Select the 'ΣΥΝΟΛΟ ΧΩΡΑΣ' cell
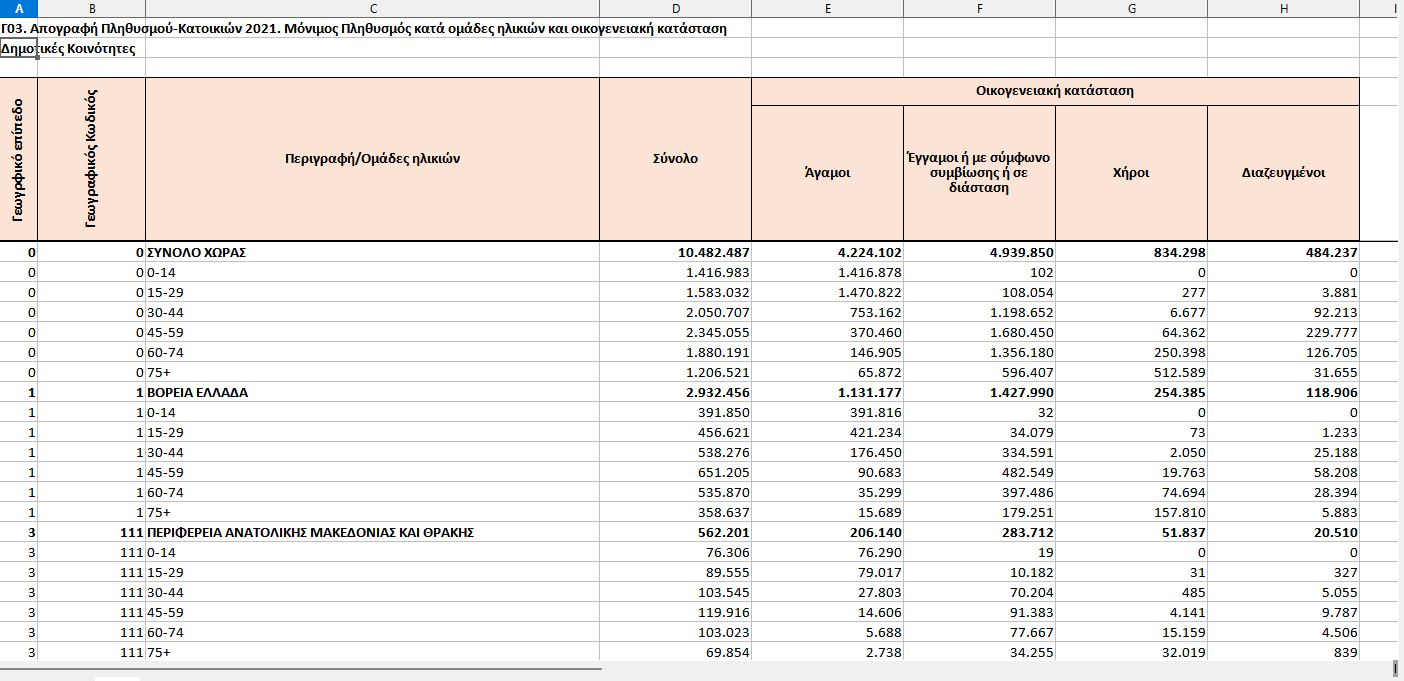The width and height of the screenshot is (1404, 681). tap(372, 253)
